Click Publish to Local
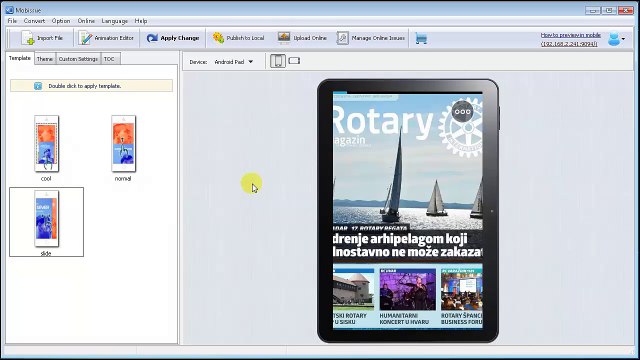Viewport: 640px width, 360px height. click(238, 38)
